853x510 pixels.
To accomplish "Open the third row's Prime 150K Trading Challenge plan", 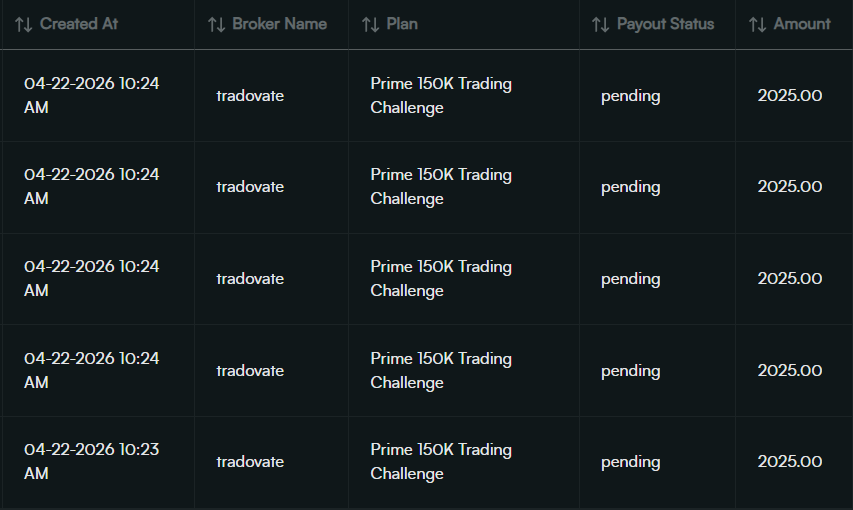I will click(441, 278).
